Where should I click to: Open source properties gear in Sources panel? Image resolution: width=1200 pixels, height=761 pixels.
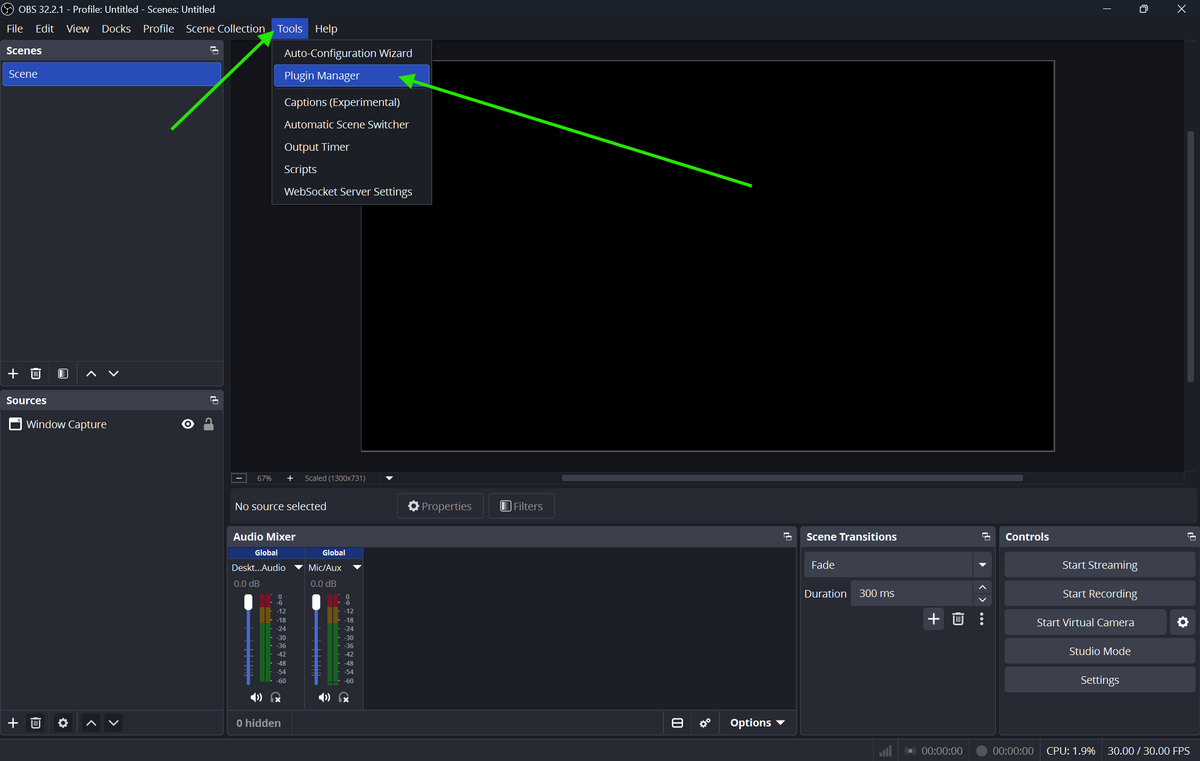[x=63, y=723]
